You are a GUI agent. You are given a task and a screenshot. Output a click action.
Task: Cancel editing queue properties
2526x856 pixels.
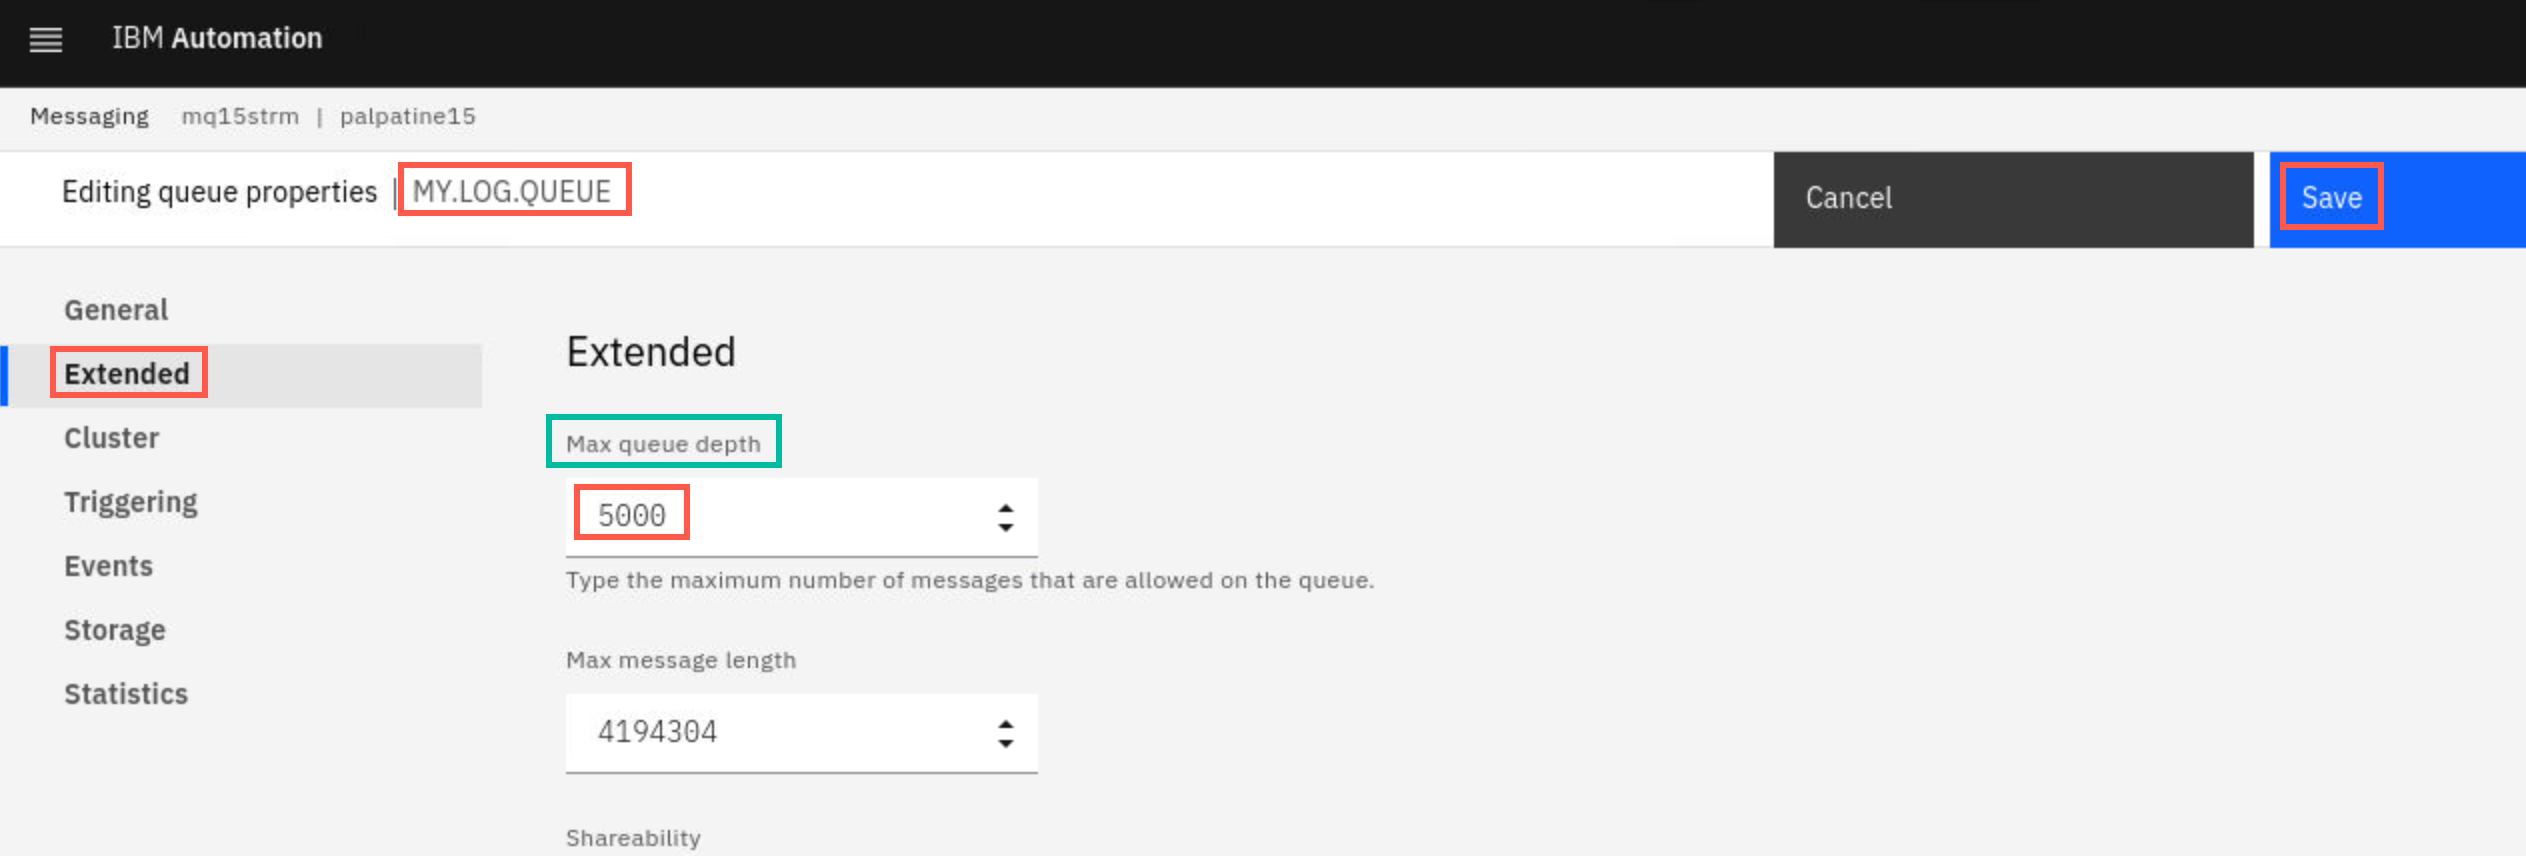(x=2013, y=199)
